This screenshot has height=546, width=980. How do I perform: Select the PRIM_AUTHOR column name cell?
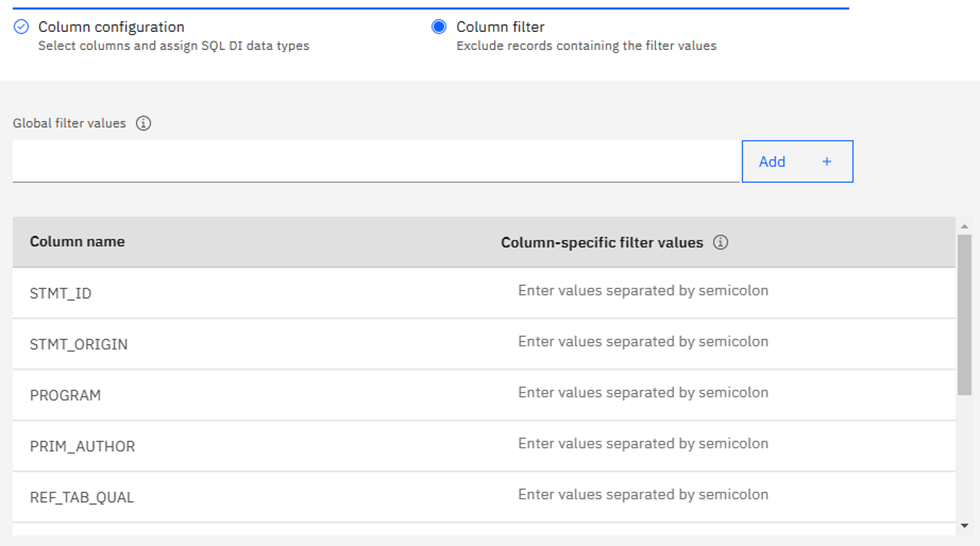[x=82, y=447]
